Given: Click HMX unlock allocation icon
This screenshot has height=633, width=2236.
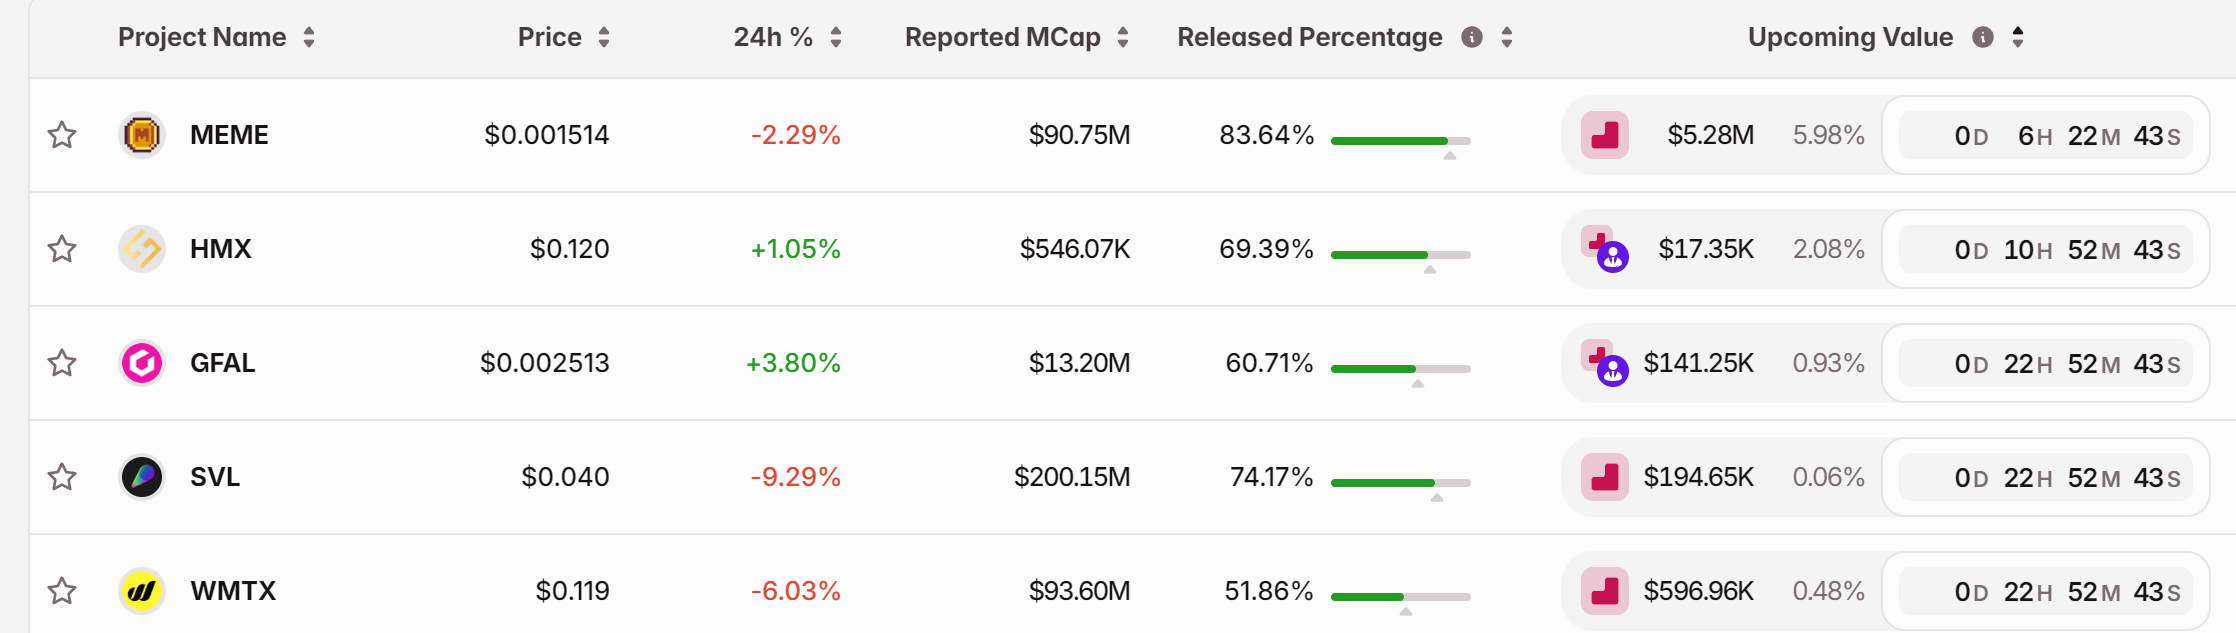Looking at the screenshot, I should pos(1605,249).
